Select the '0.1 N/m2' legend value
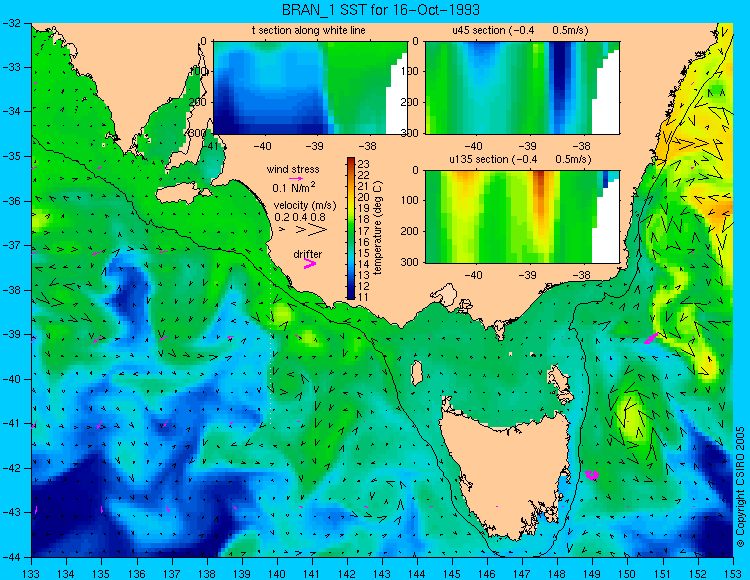This screenshot has width=750, height=580. (x=294, y=187)
